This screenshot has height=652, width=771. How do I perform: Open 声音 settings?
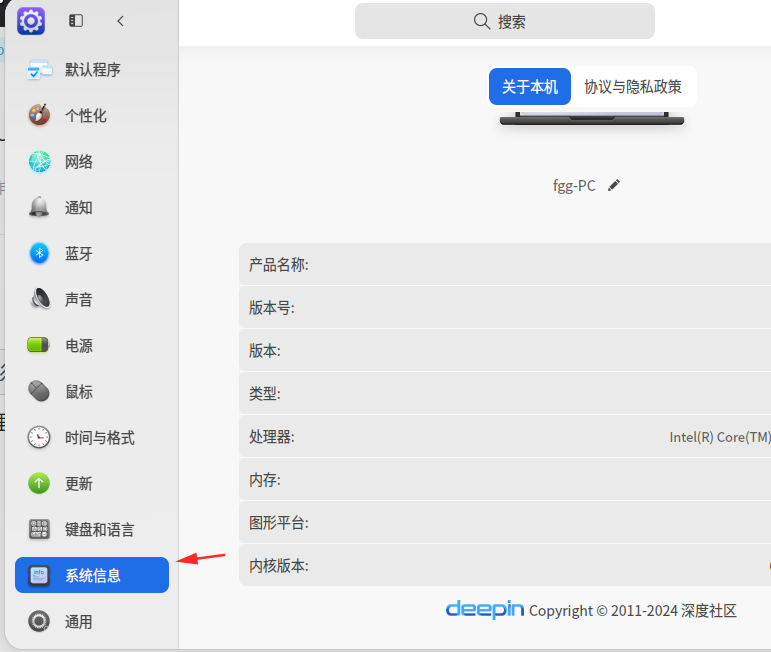pos(92,299)
